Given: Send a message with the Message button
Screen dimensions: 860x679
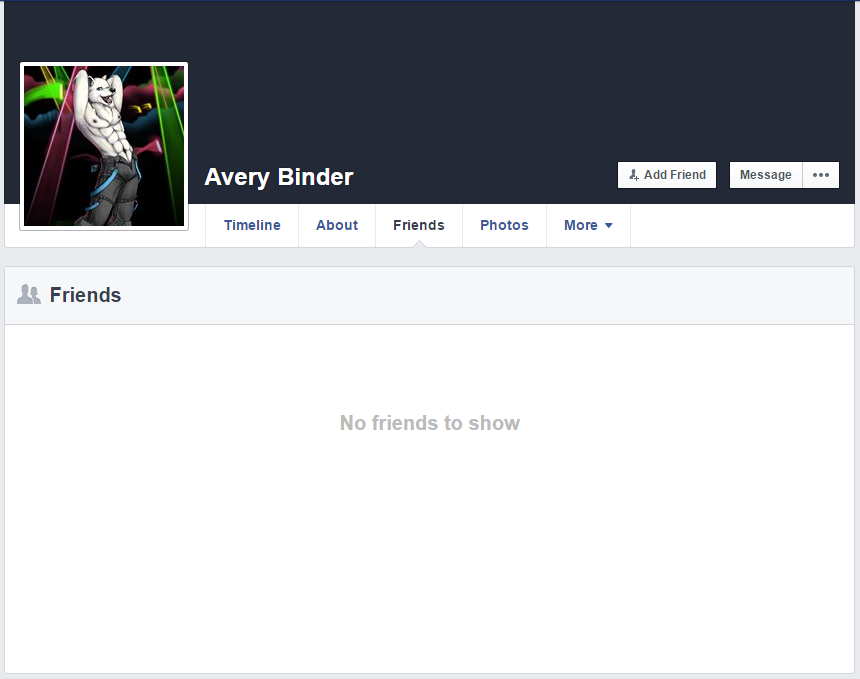Looking at the screenshot, I should tap(766, 175).
